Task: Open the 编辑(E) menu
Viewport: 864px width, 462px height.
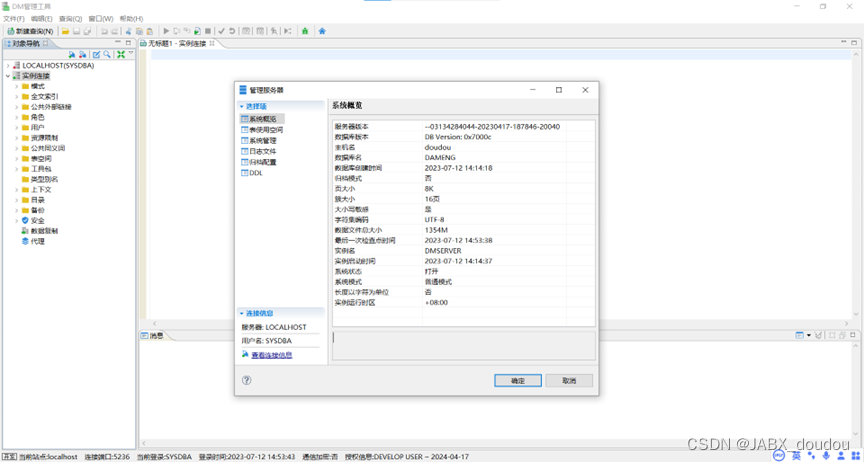Action: [42, 18]
